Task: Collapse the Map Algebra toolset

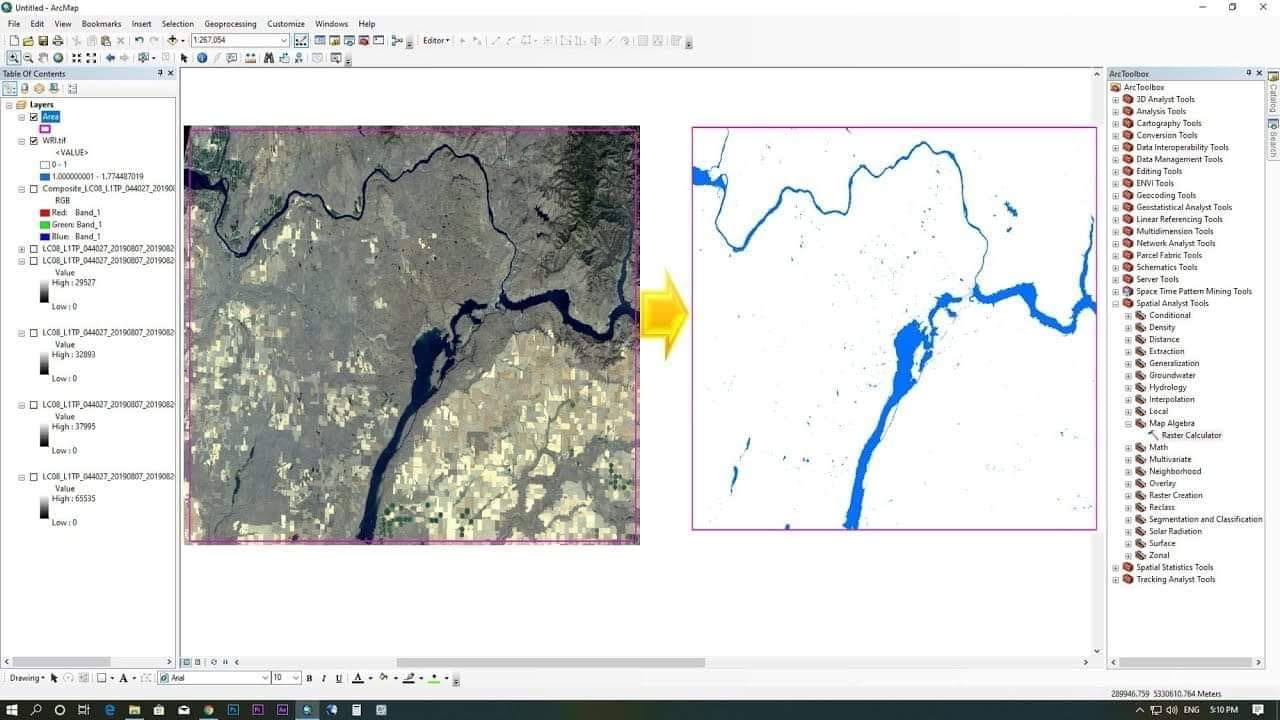Action: point(1129,423)
